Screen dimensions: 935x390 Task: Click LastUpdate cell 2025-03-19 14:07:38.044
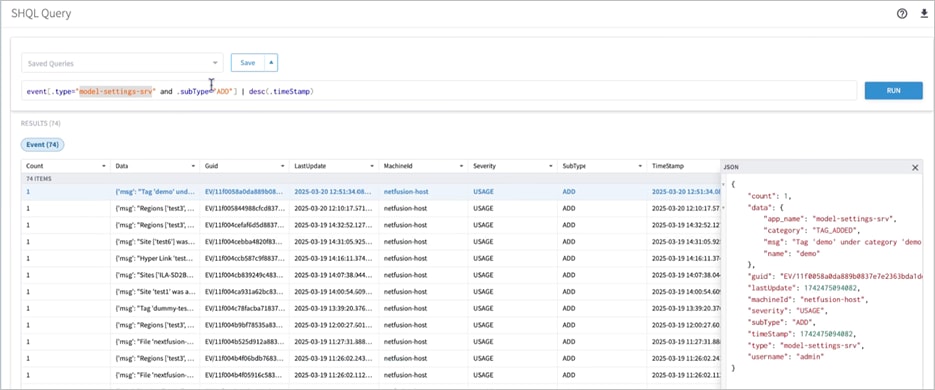point(334,276)
